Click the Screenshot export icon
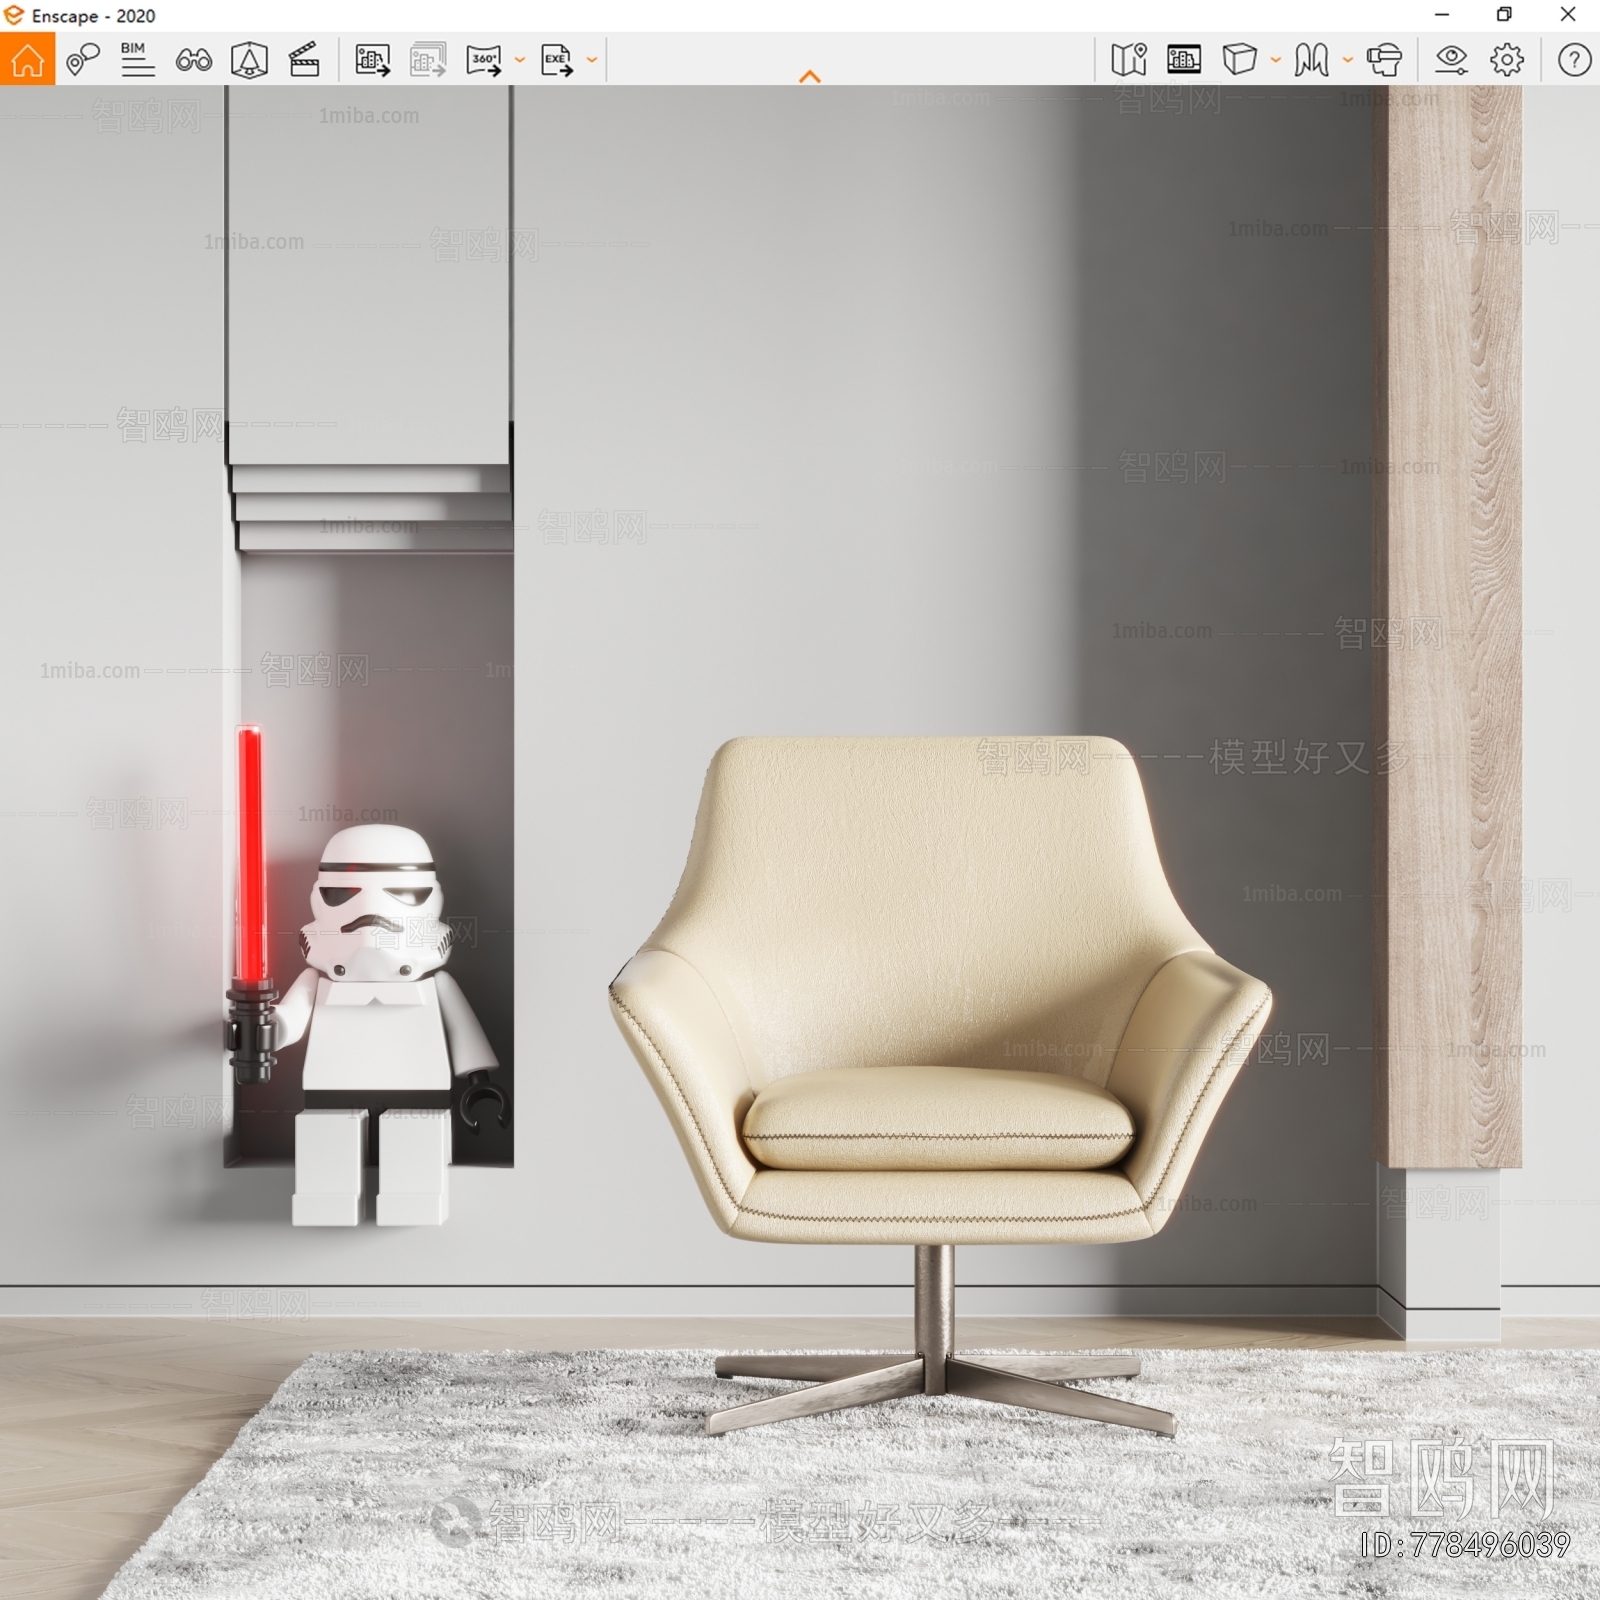 coord(373,60)
